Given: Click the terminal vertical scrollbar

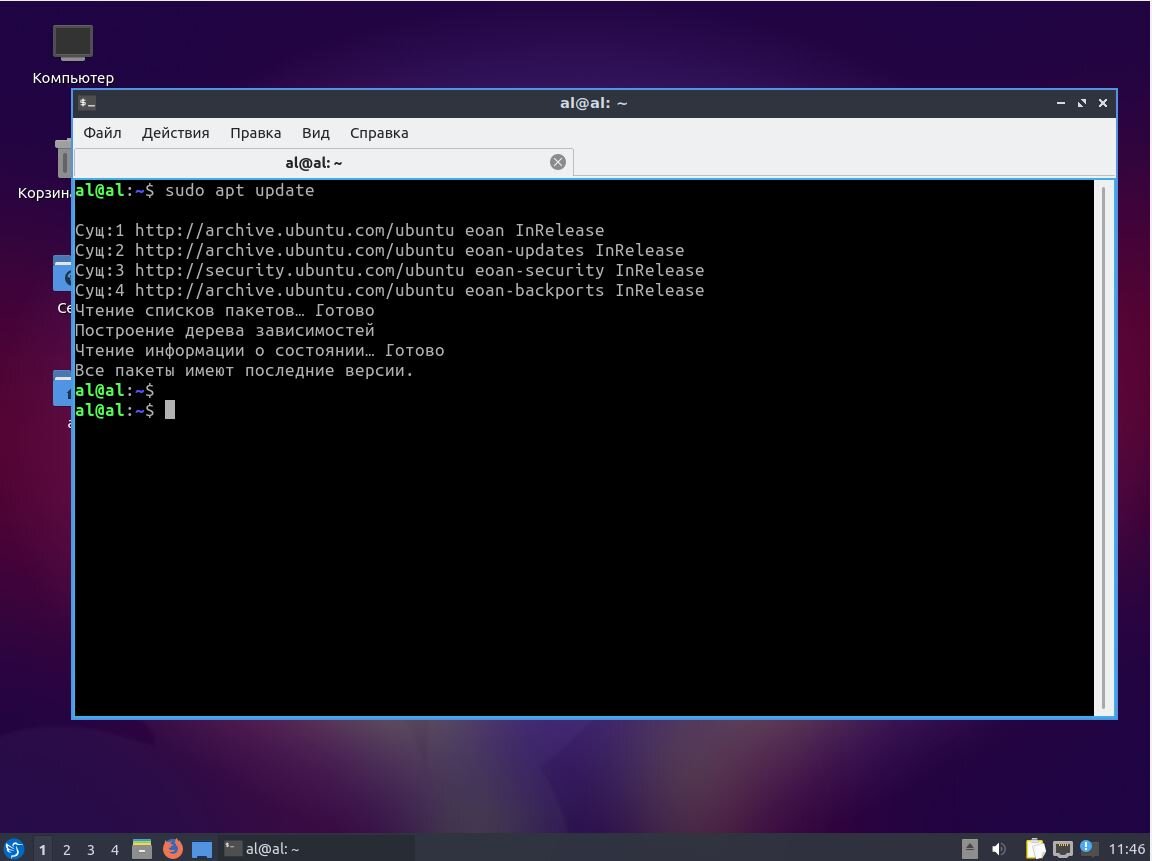Looking at the screenshot, I should click(1104, 447).
